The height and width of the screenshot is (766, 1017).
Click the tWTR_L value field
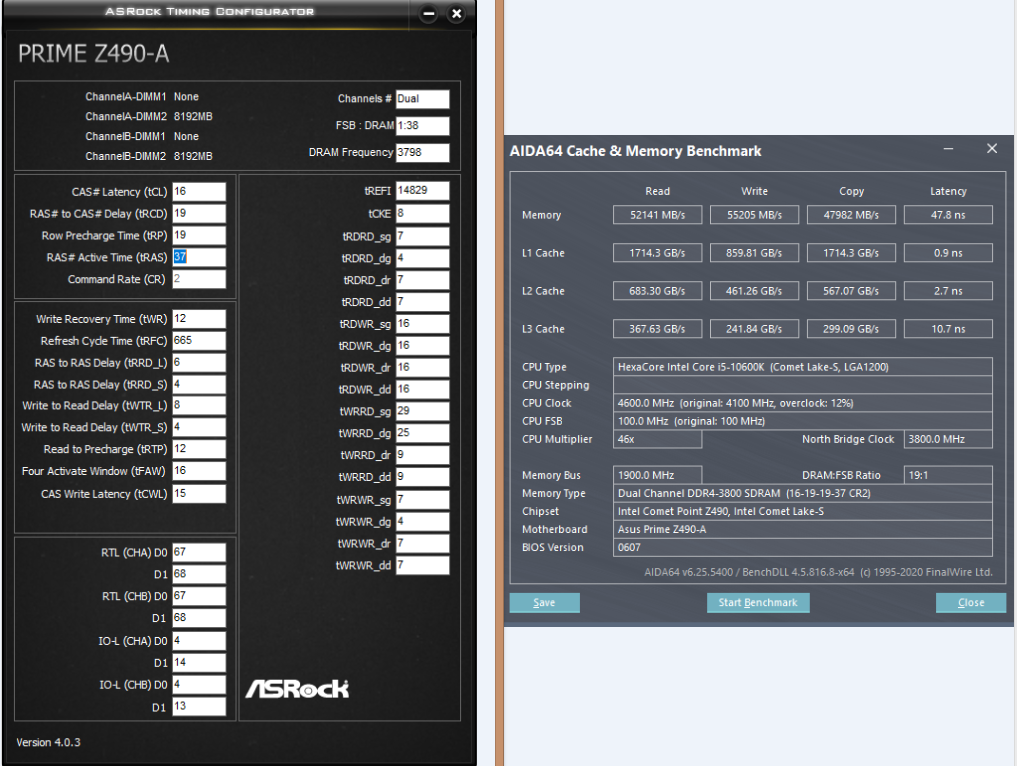tap(198, 405)
